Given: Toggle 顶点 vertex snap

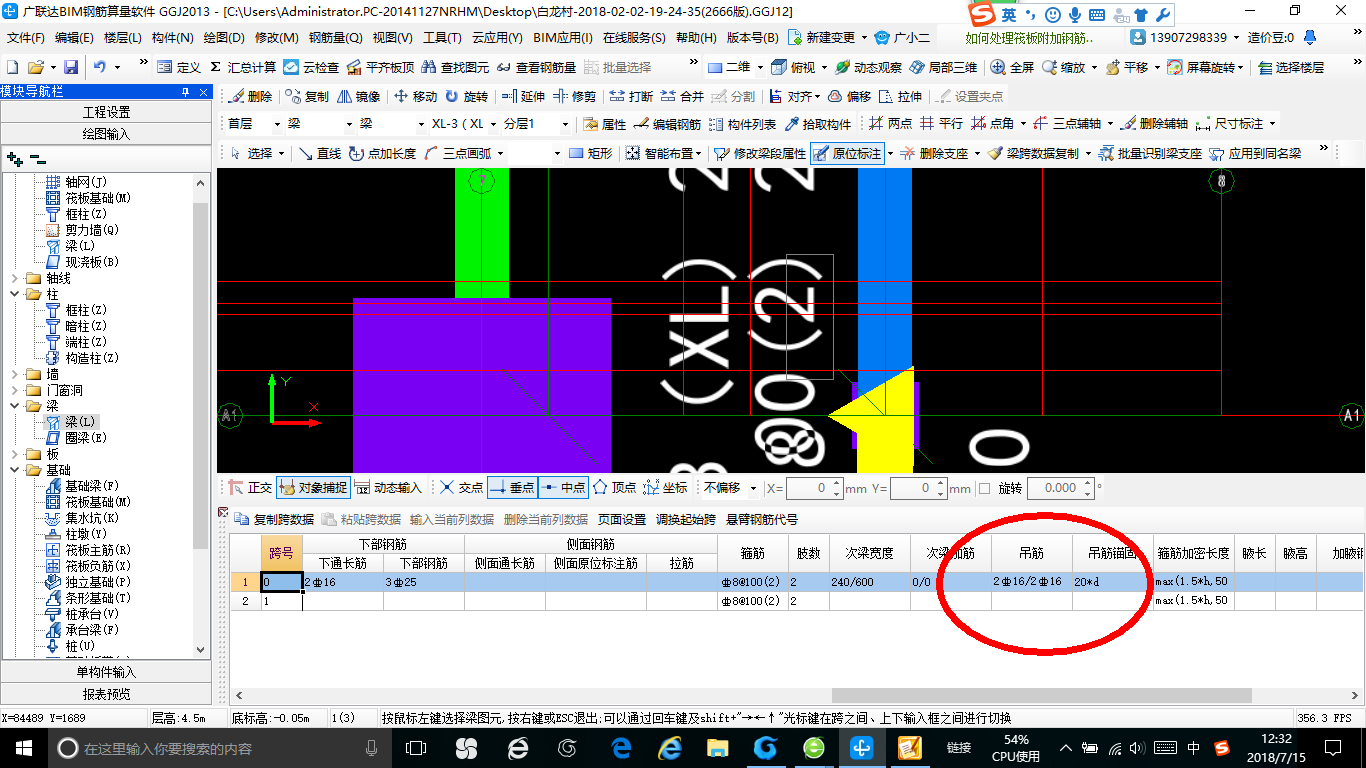Looking at the screenshot, I should click(614, 488).
